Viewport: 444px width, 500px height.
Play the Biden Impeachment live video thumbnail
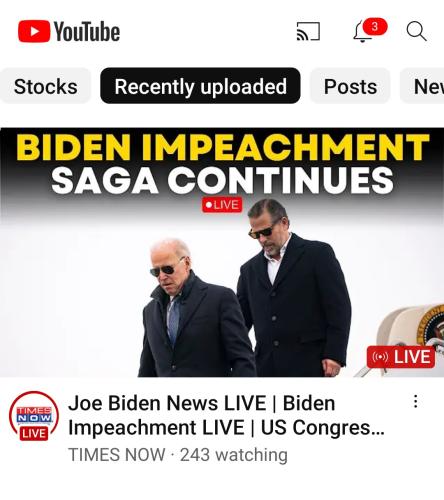(x=222, y=252)
